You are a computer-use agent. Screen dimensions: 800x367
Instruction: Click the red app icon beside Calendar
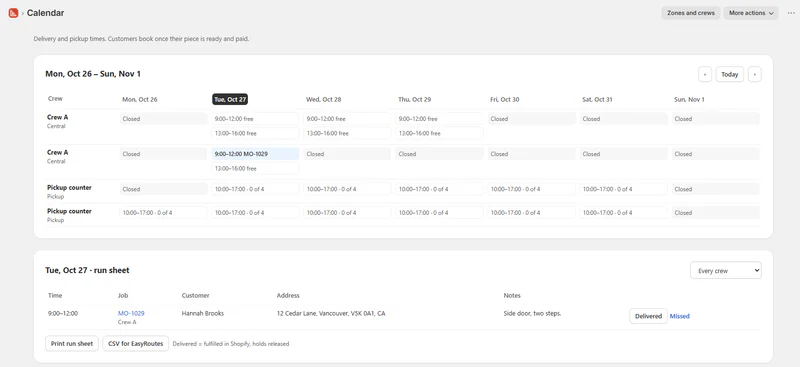point(13,13)
